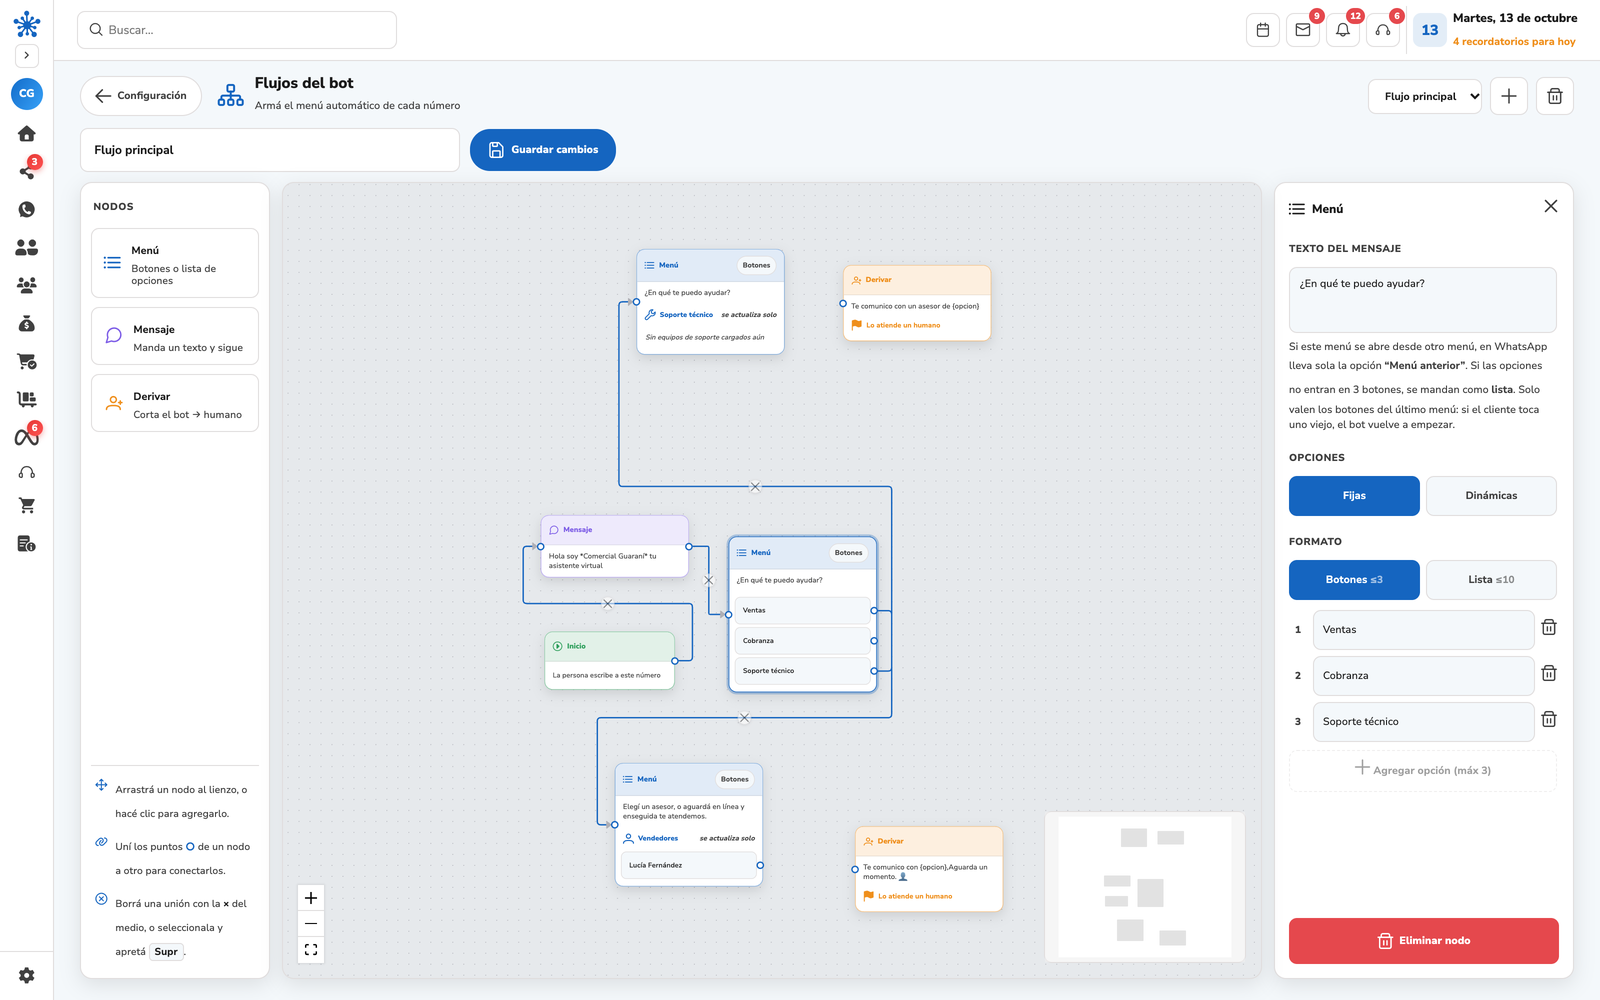The width and height of the screenshot is (1600, 1000).
Task: Select Fijas options mode
Action: pyautogui.click(x=1354, y=496)
